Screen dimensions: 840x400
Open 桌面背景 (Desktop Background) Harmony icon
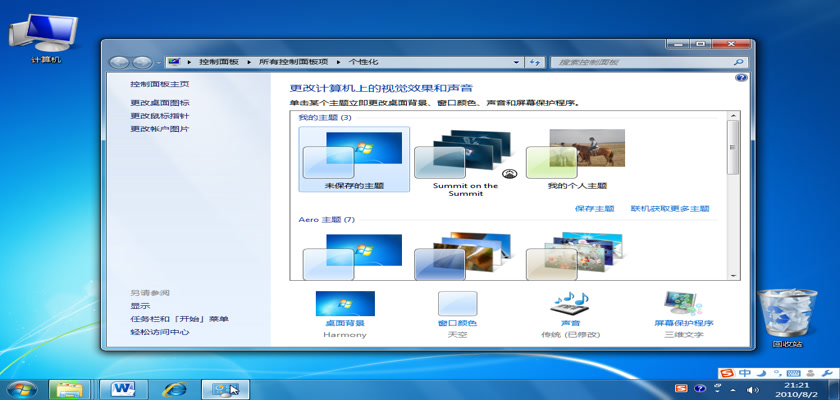click(345, 304)
